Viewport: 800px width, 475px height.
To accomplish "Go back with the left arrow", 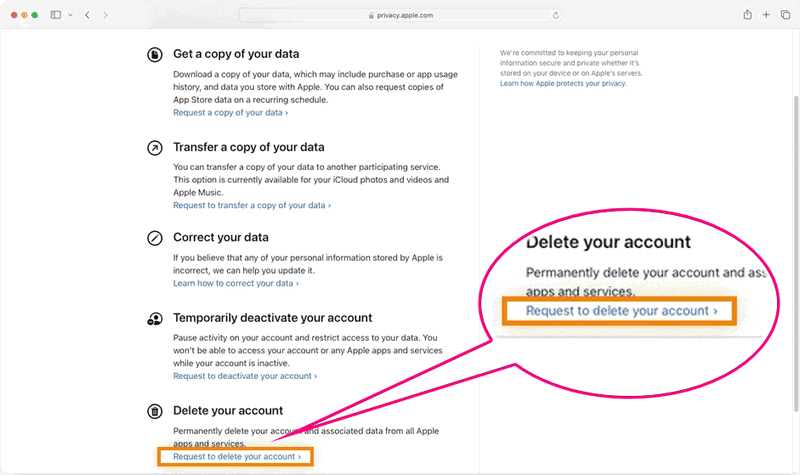I will click(88, 15).
